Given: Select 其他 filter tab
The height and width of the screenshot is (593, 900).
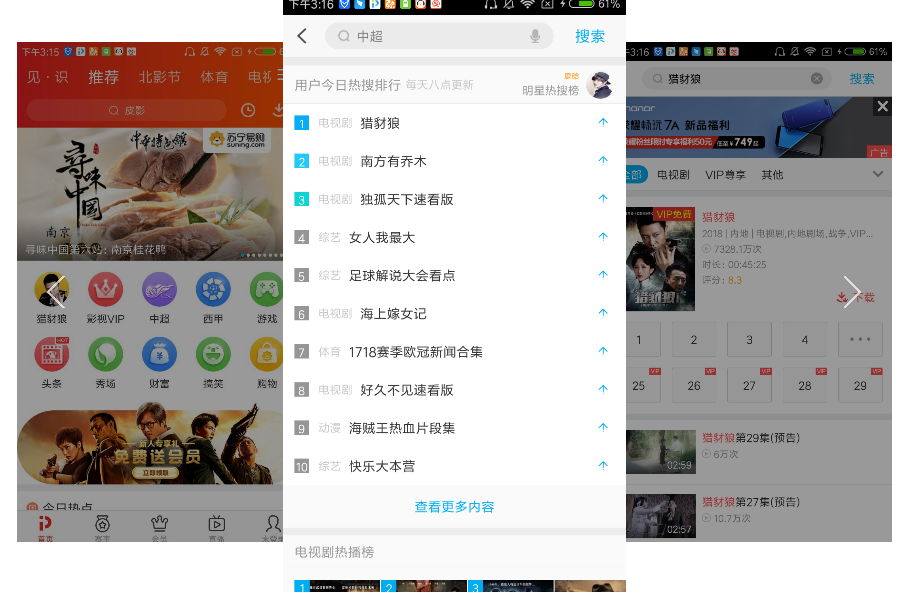Looking at the screenshot, I should [x=772, y=175].
